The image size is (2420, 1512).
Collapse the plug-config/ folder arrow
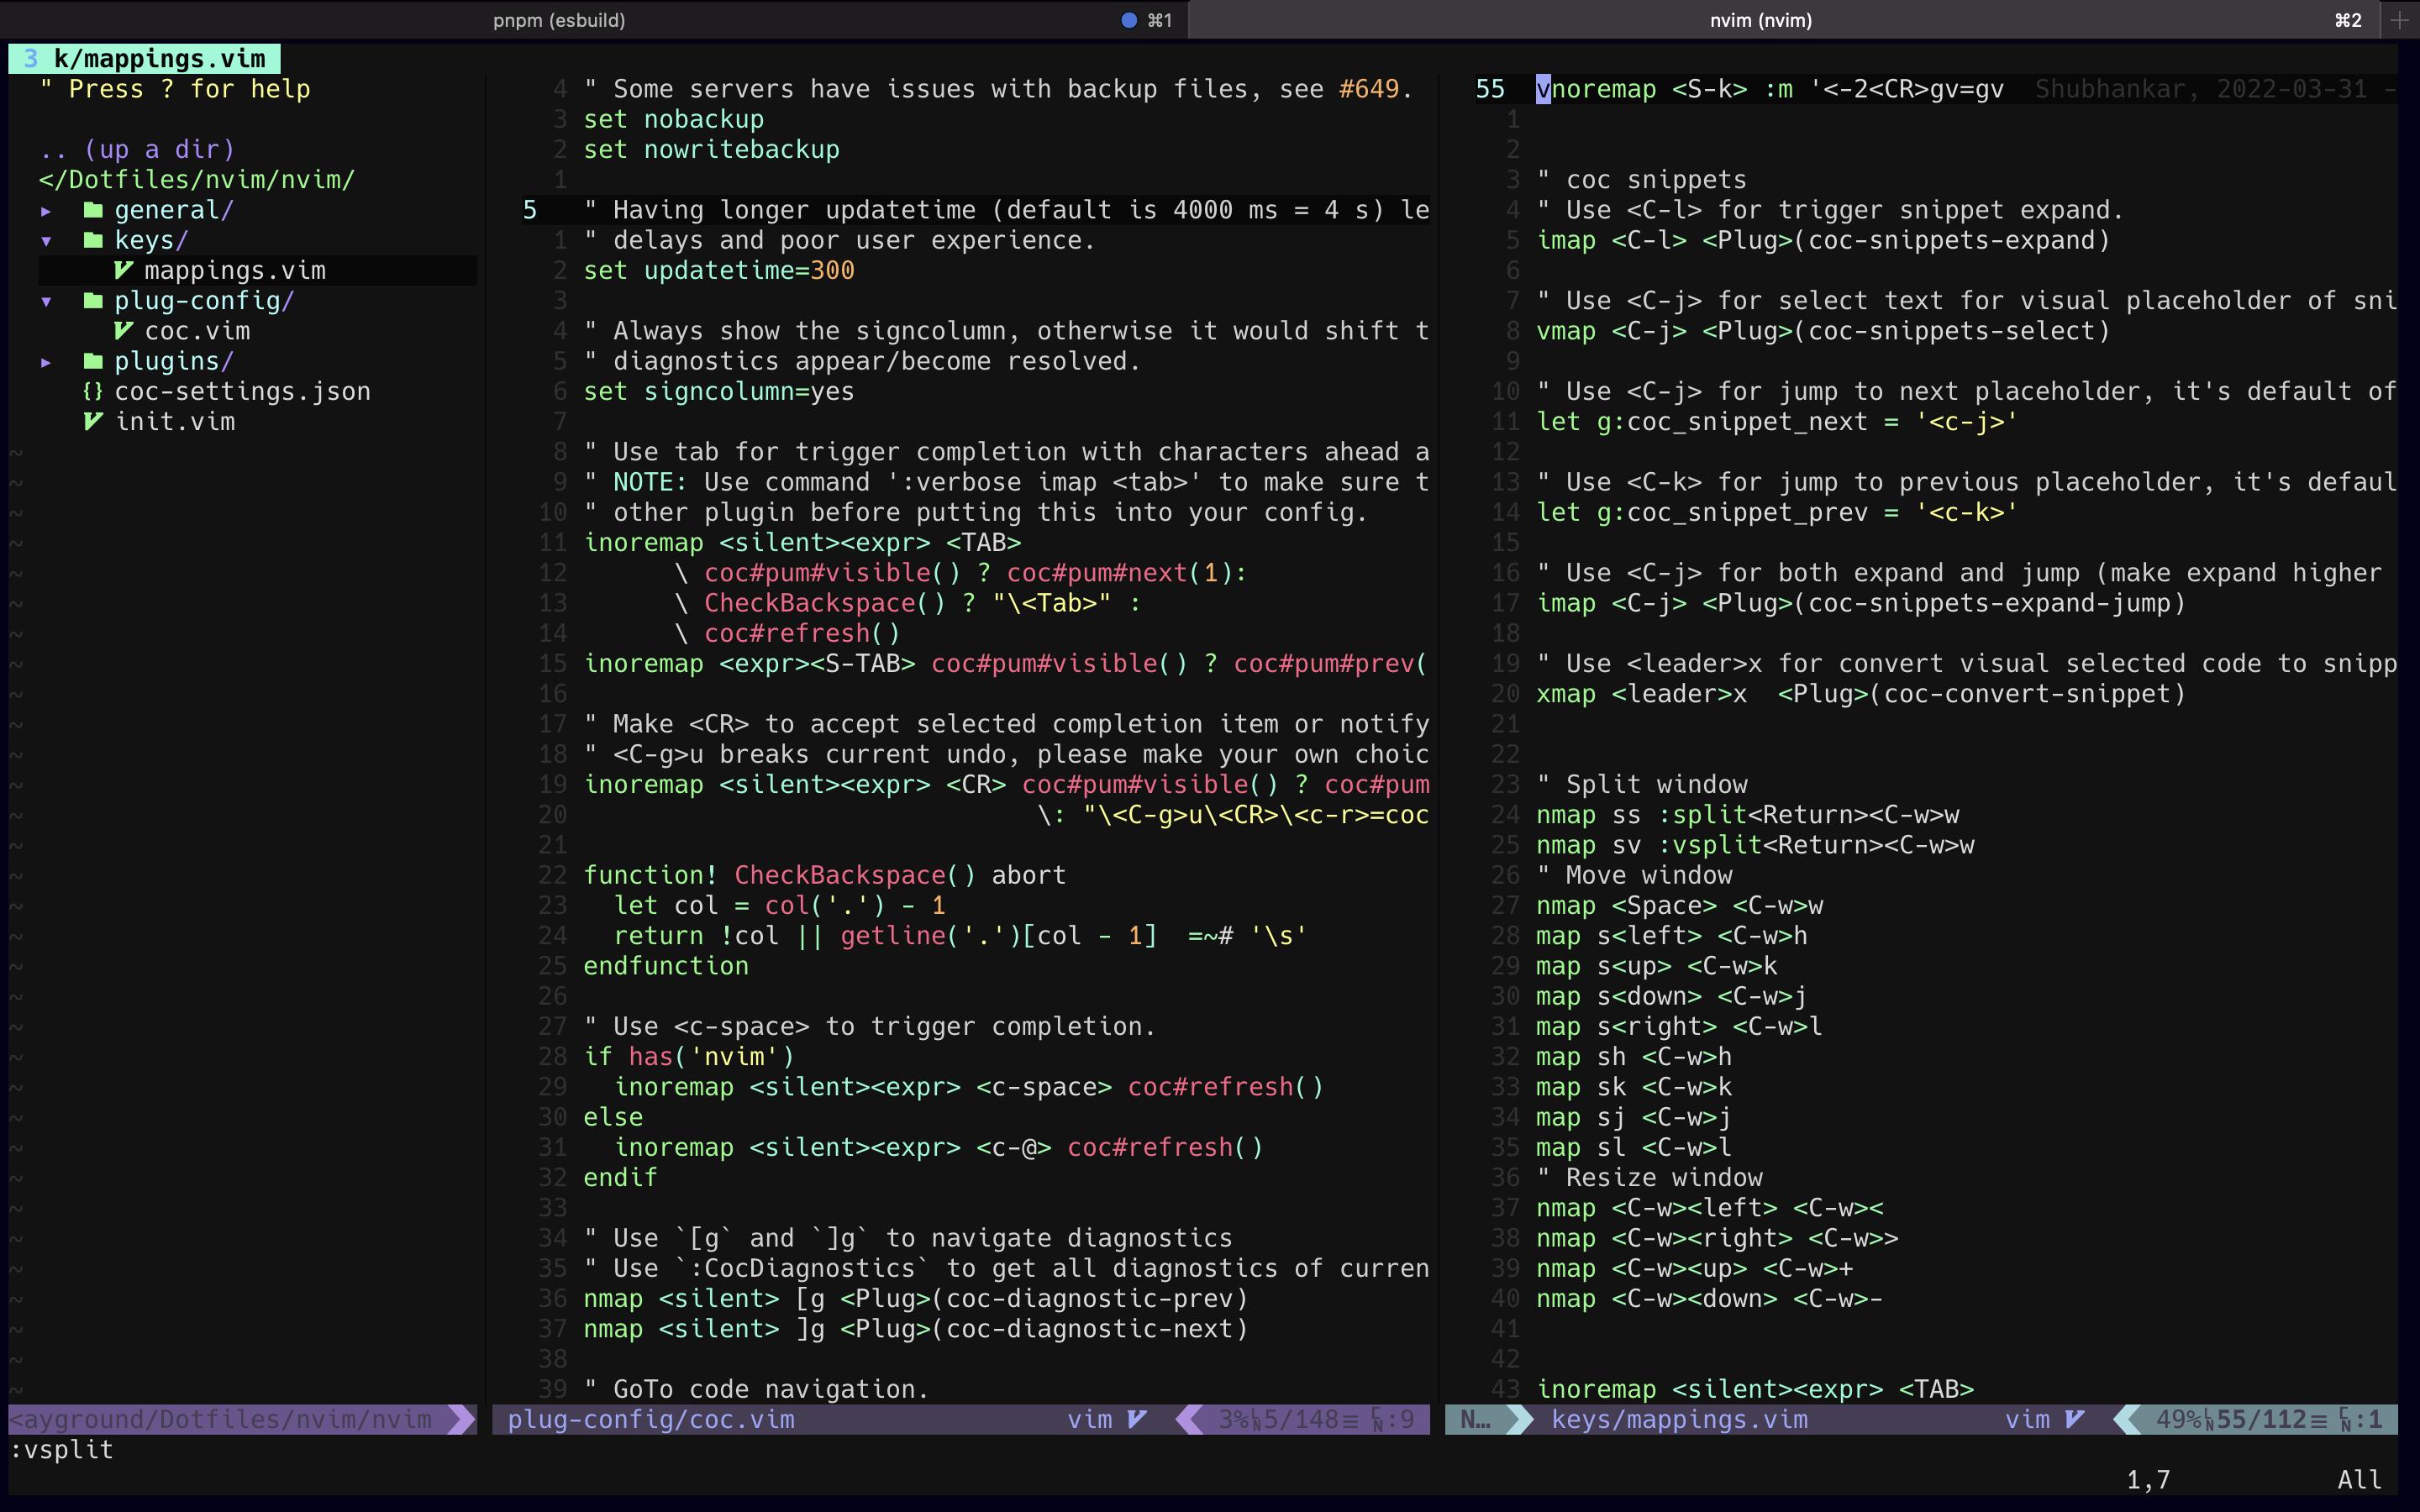(x=46, y=301)
